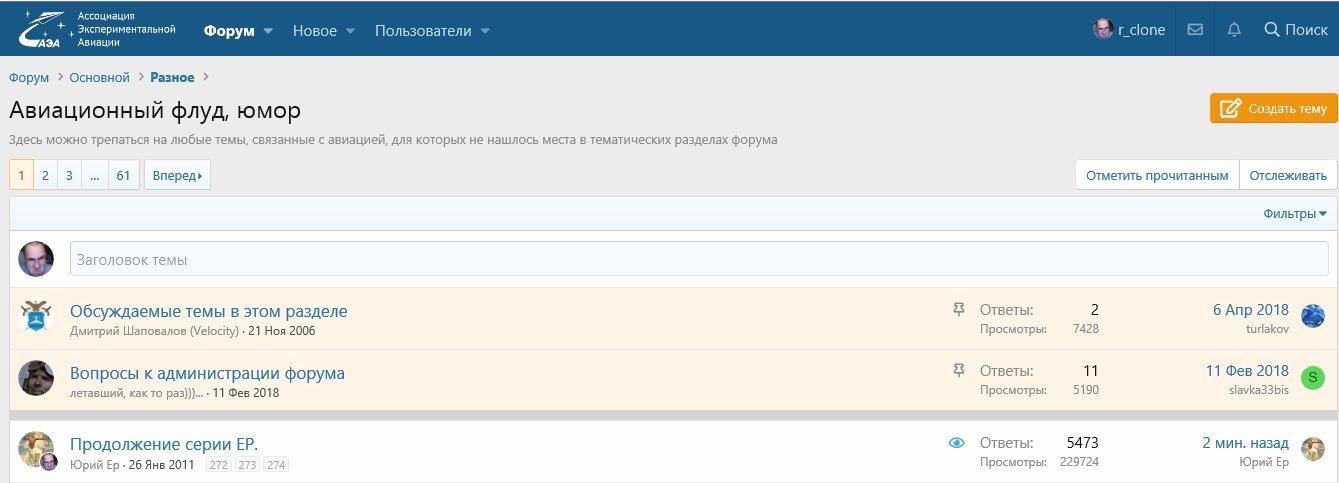The height and width of the screenshot is (483, 1339).
Task: Click the Создать тему button
Action: click(1273, 109)
